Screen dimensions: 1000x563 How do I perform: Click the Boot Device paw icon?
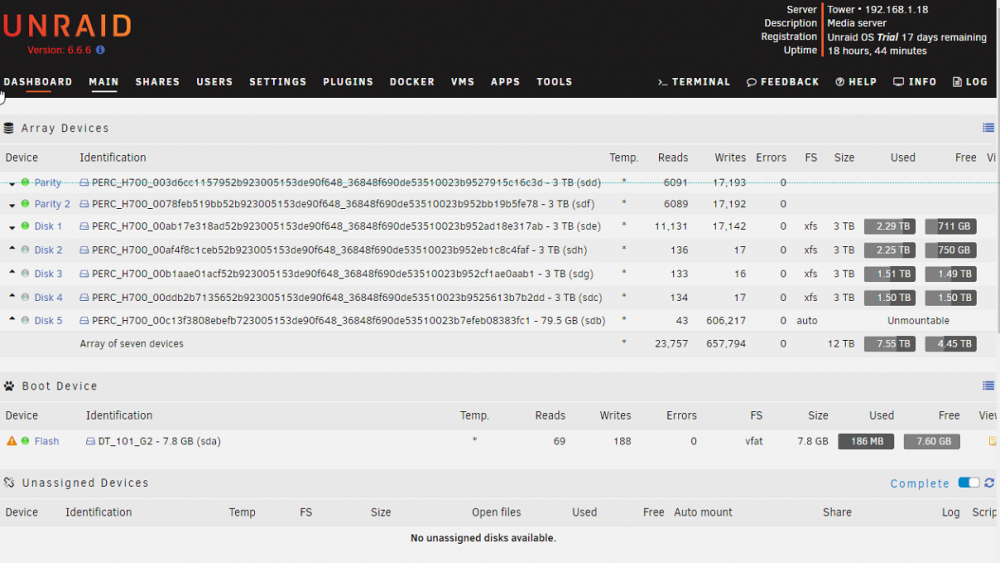[x=9, y=386]
